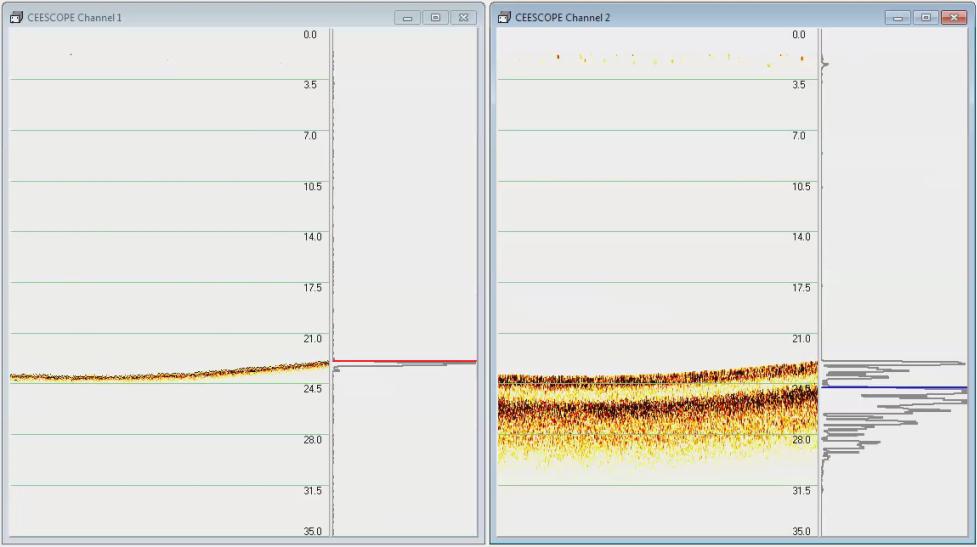Close the CEESCOPE Channel 1 window
The height and width of the screenshot is (547, 977).
[463, 17]
